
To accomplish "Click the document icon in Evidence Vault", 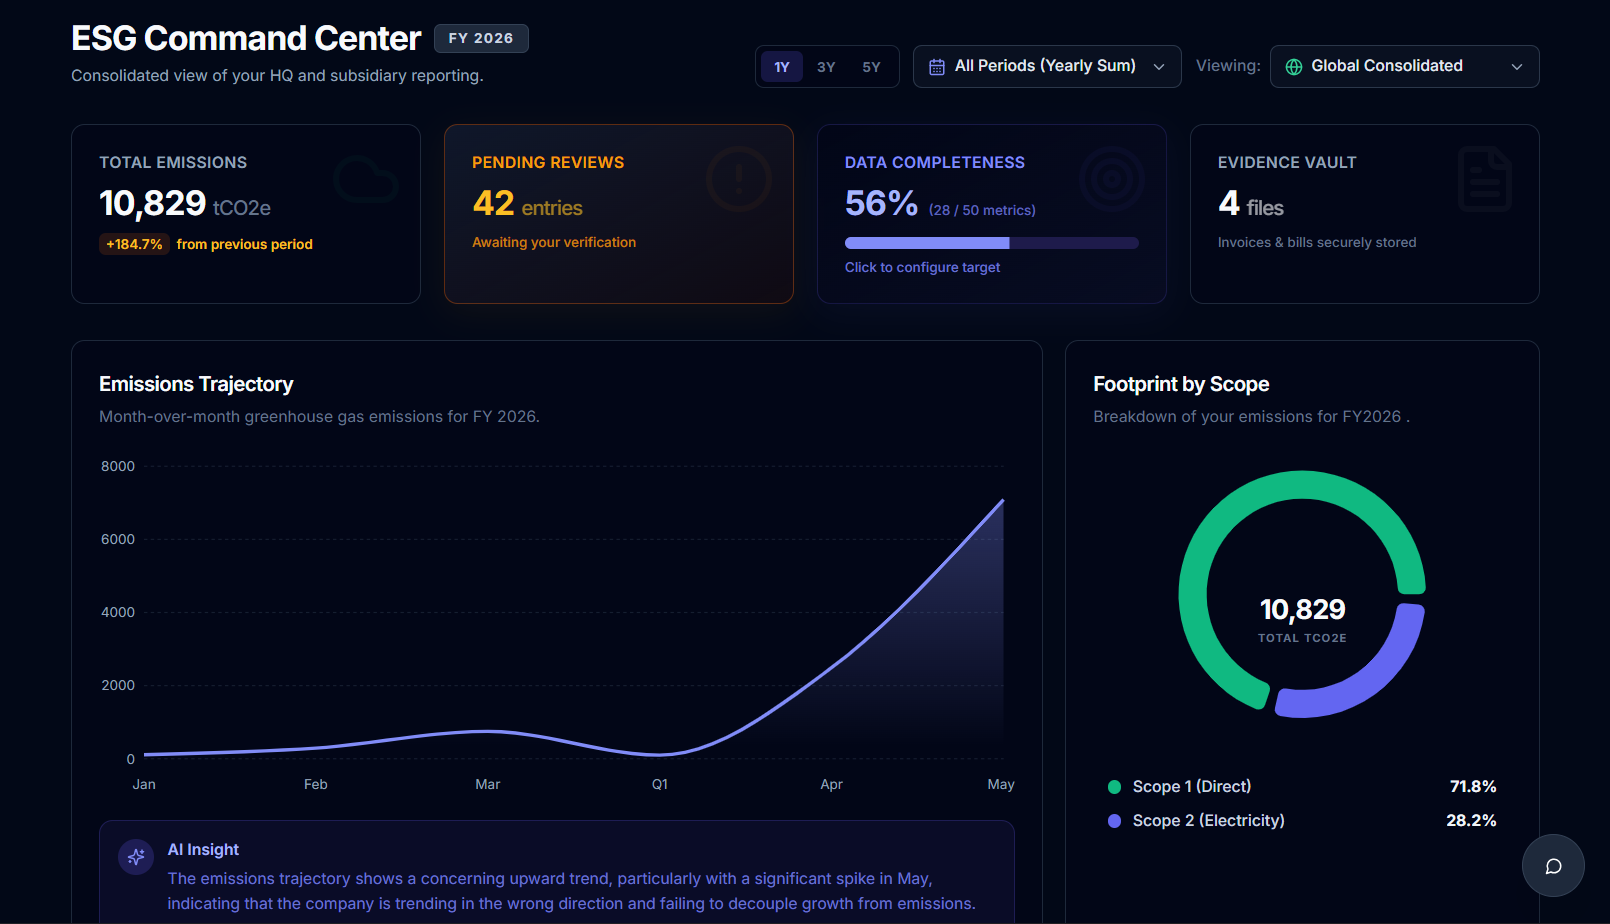I will coord(1484,180).
